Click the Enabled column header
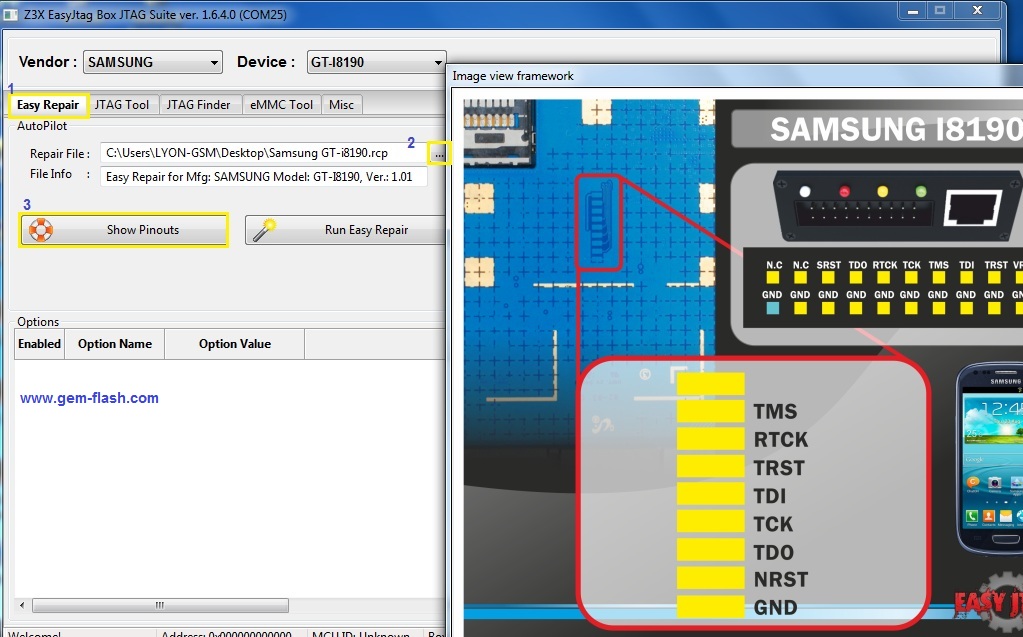This screenshot has height=637, width=1023. (x=39, y=344)
